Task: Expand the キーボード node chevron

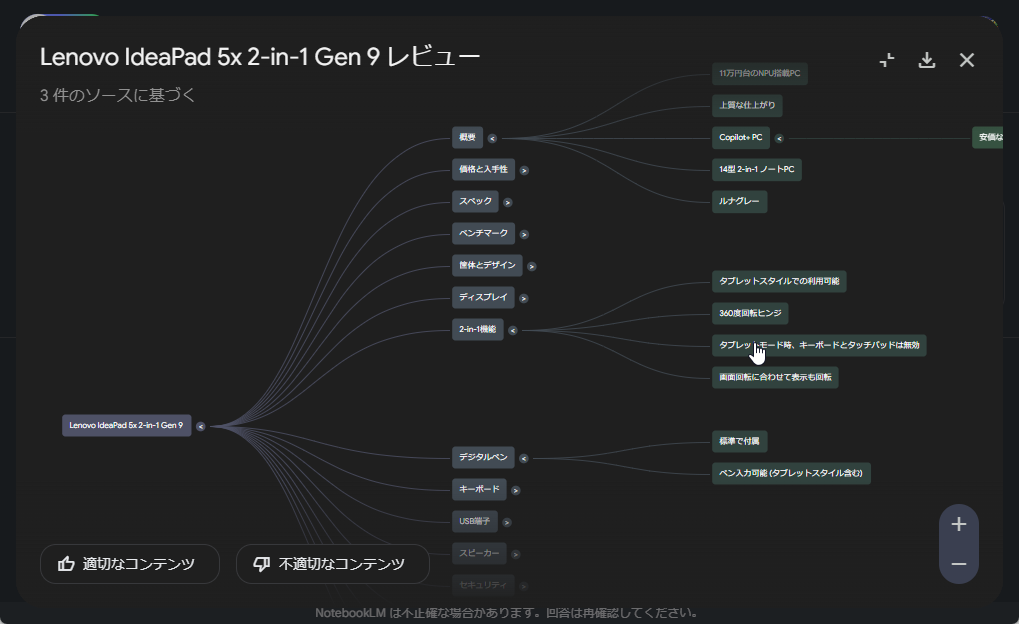Action: [x=515, y=490]
